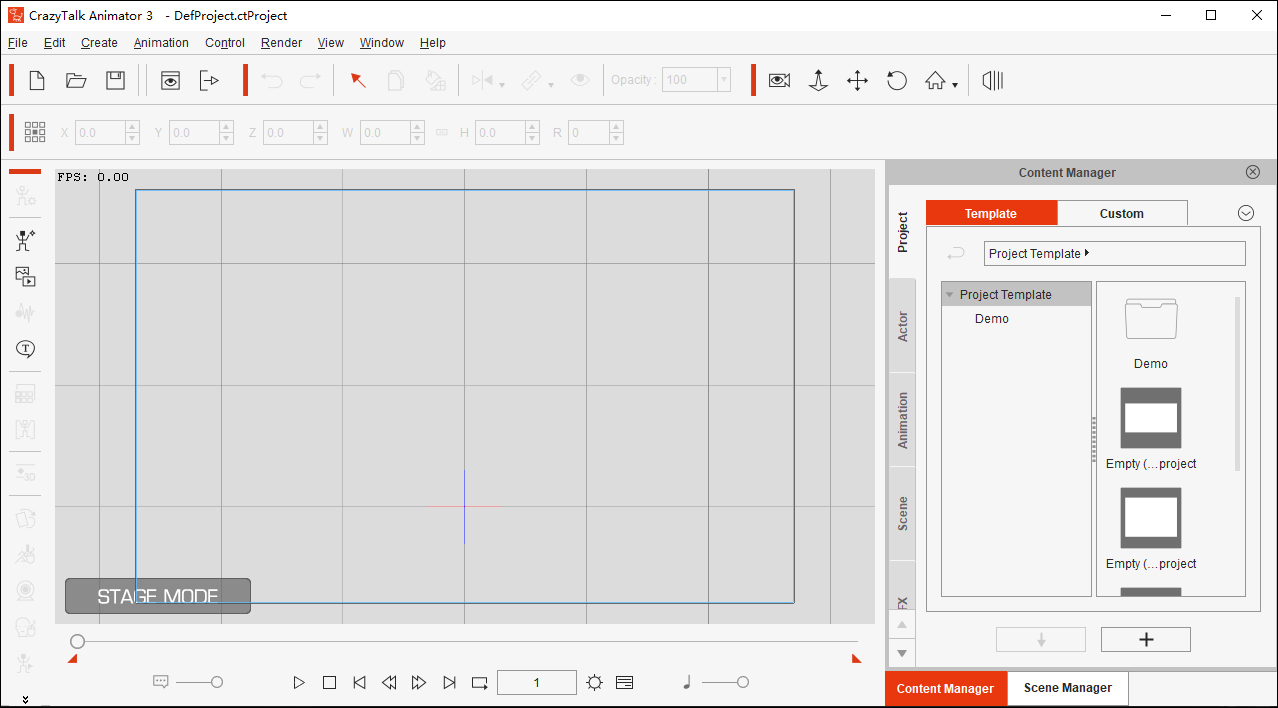
Task: Click the New Project icon
Action: (37, 81)
